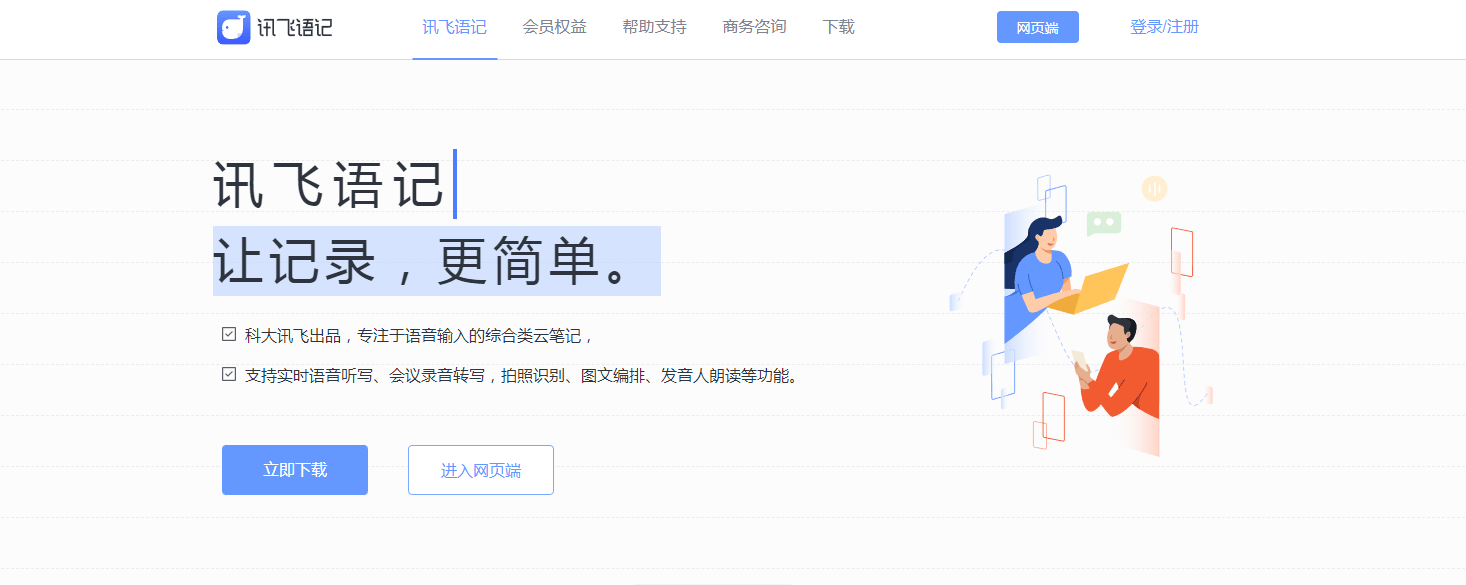
Task: Click the checkmark icon before 支持实时语音听写
Action: point(228,375)
